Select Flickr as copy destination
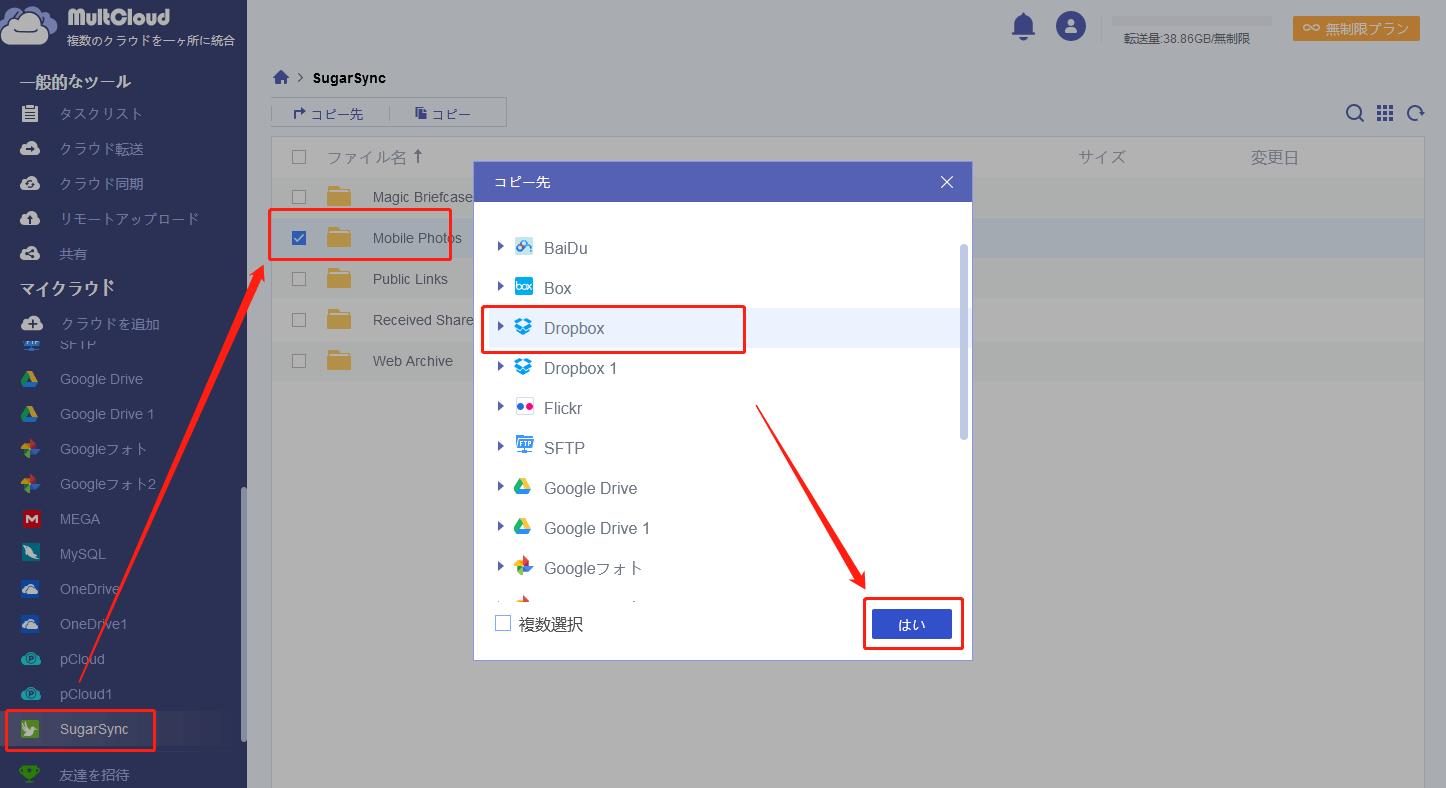 [563, 408]
